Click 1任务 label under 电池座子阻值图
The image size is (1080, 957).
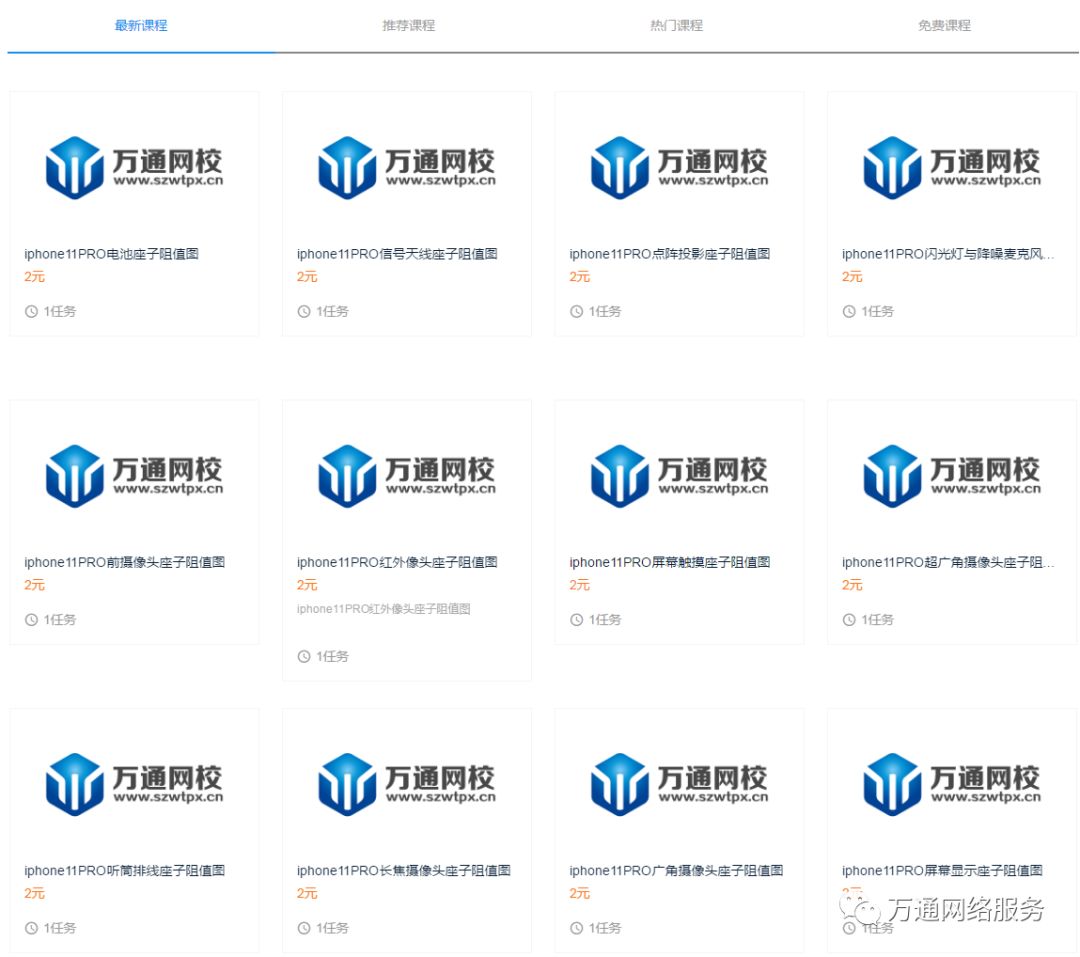(x=60, y=311)
